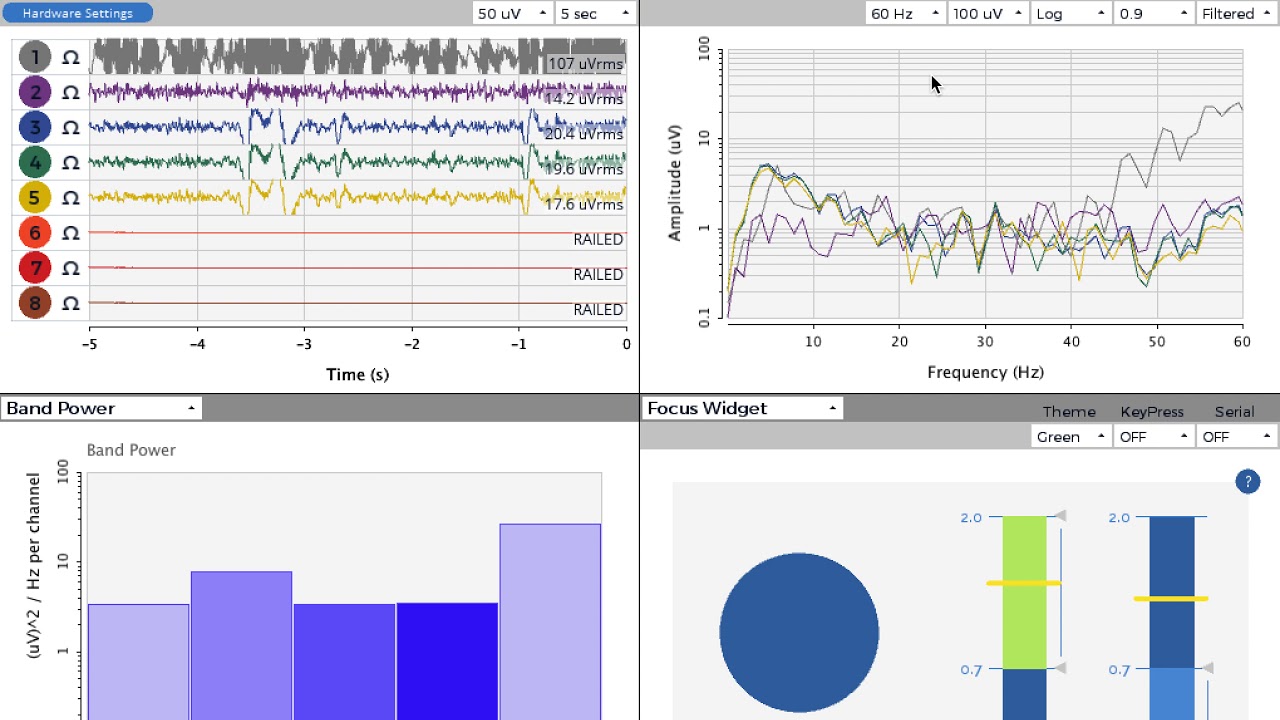Open the 60 Hz max frequency dropdown
The width and height of the screenshot is (1280, 720).
click(x=905, y=13)
